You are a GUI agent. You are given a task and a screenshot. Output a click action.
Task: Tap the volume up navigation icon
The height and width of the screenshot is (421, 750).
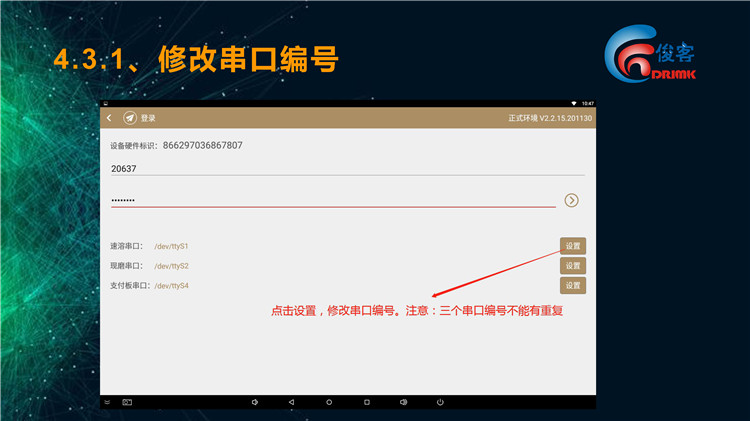coord(404,402)
